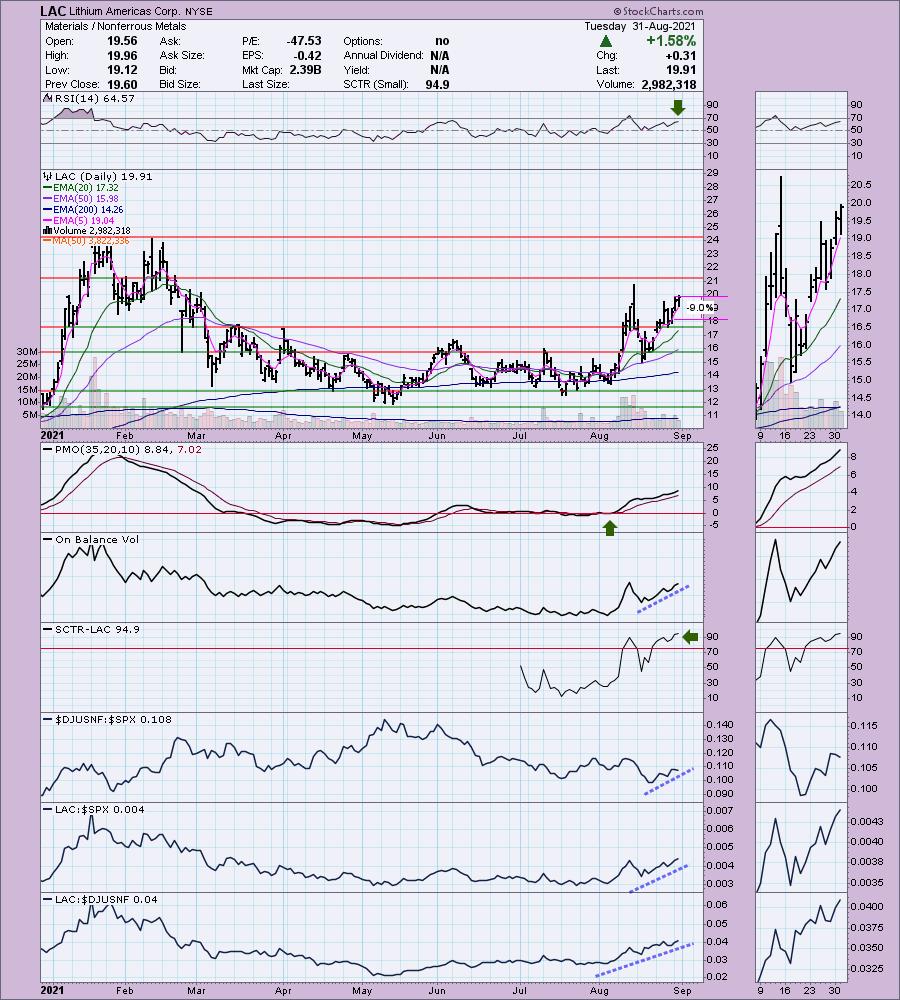Screen dimensions: 900x1000
Task: Click the navy EMA(200) legend line swatch
Action: click(47, 209)
